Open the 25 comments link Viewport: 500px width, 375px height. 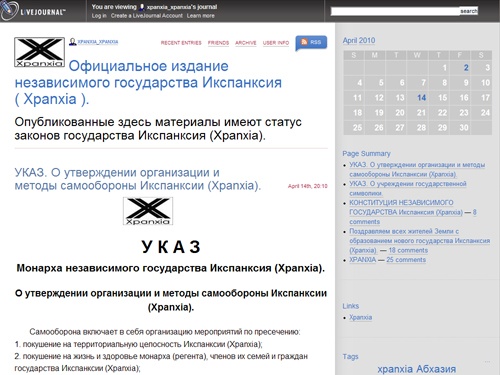pyautogui.click(x=406, y=260)
